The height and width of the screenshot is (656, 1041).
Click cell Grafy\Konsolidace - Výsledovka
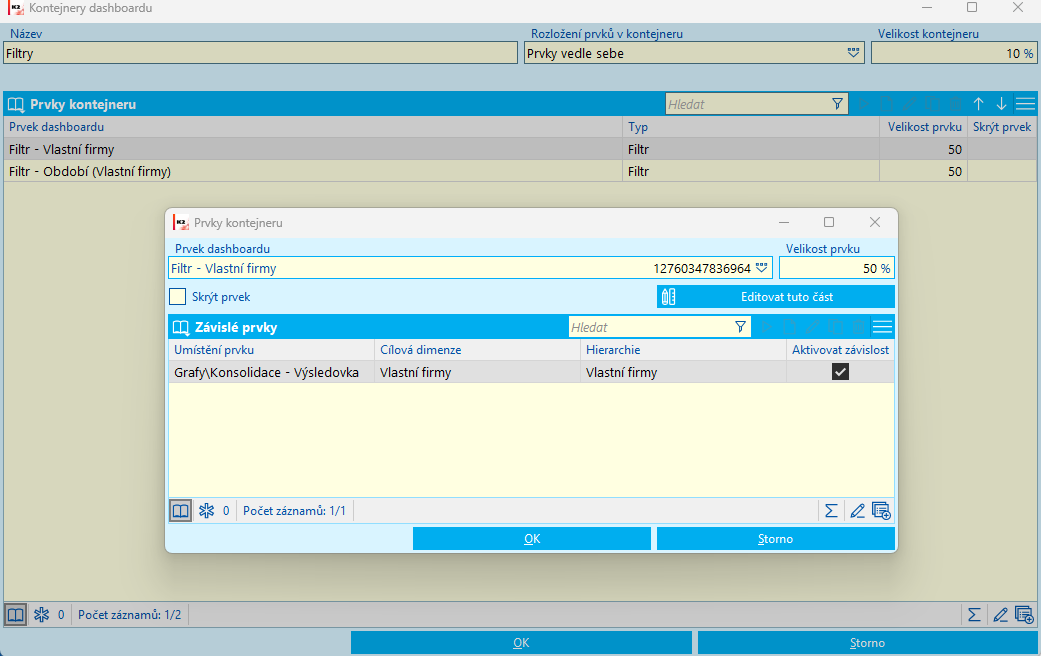272,372
